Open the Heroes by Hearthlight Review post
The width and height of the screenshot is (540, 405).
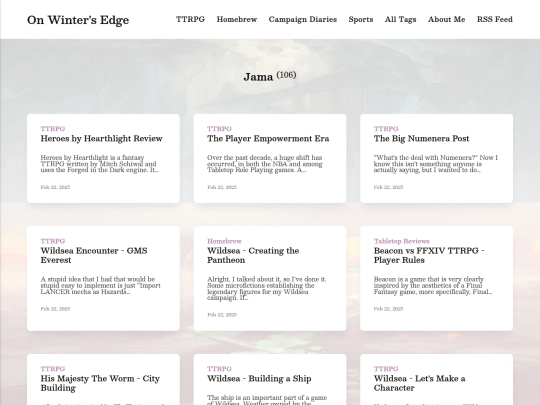(102, 138)
